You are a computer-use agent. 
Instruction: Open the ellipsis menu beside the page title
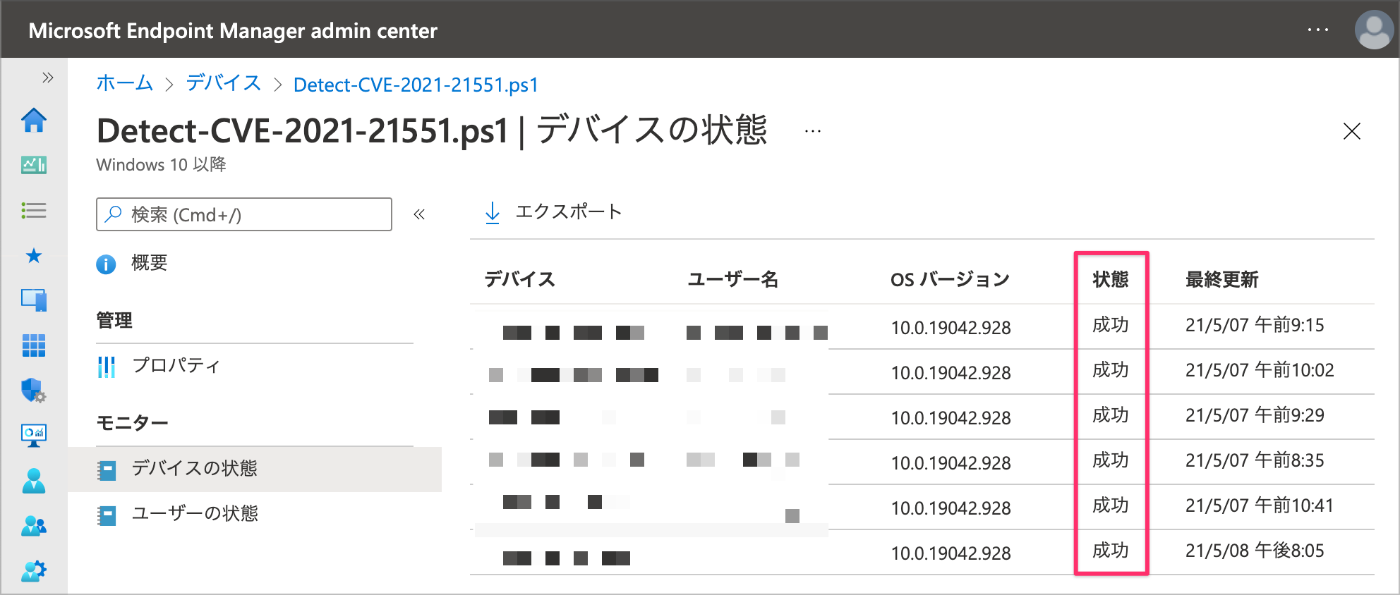812,131
